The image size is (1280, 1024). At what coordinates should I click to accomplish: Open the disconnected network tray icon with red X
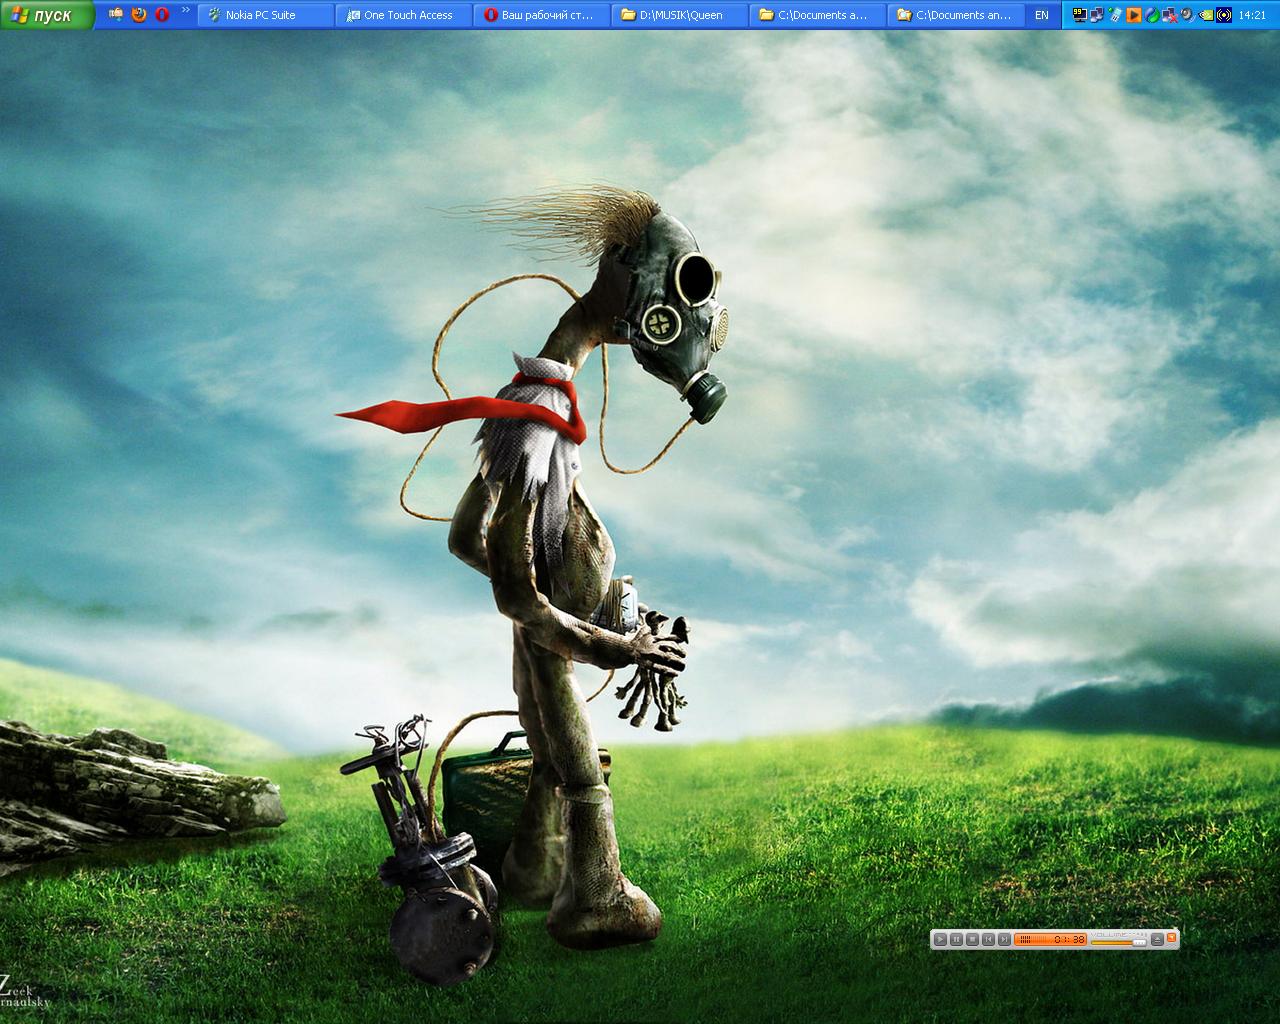pyautogui.click(x=1170, y=15)
